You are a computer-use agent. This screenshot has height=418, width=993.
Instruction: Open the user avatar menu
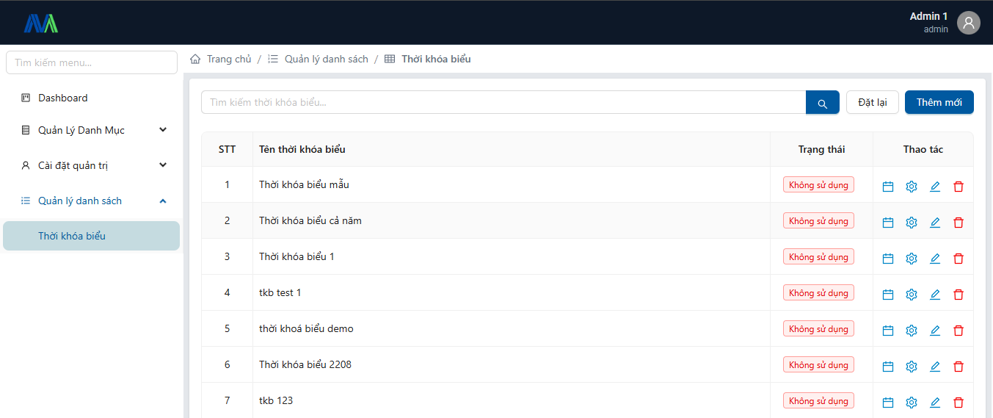coord(968,23)
